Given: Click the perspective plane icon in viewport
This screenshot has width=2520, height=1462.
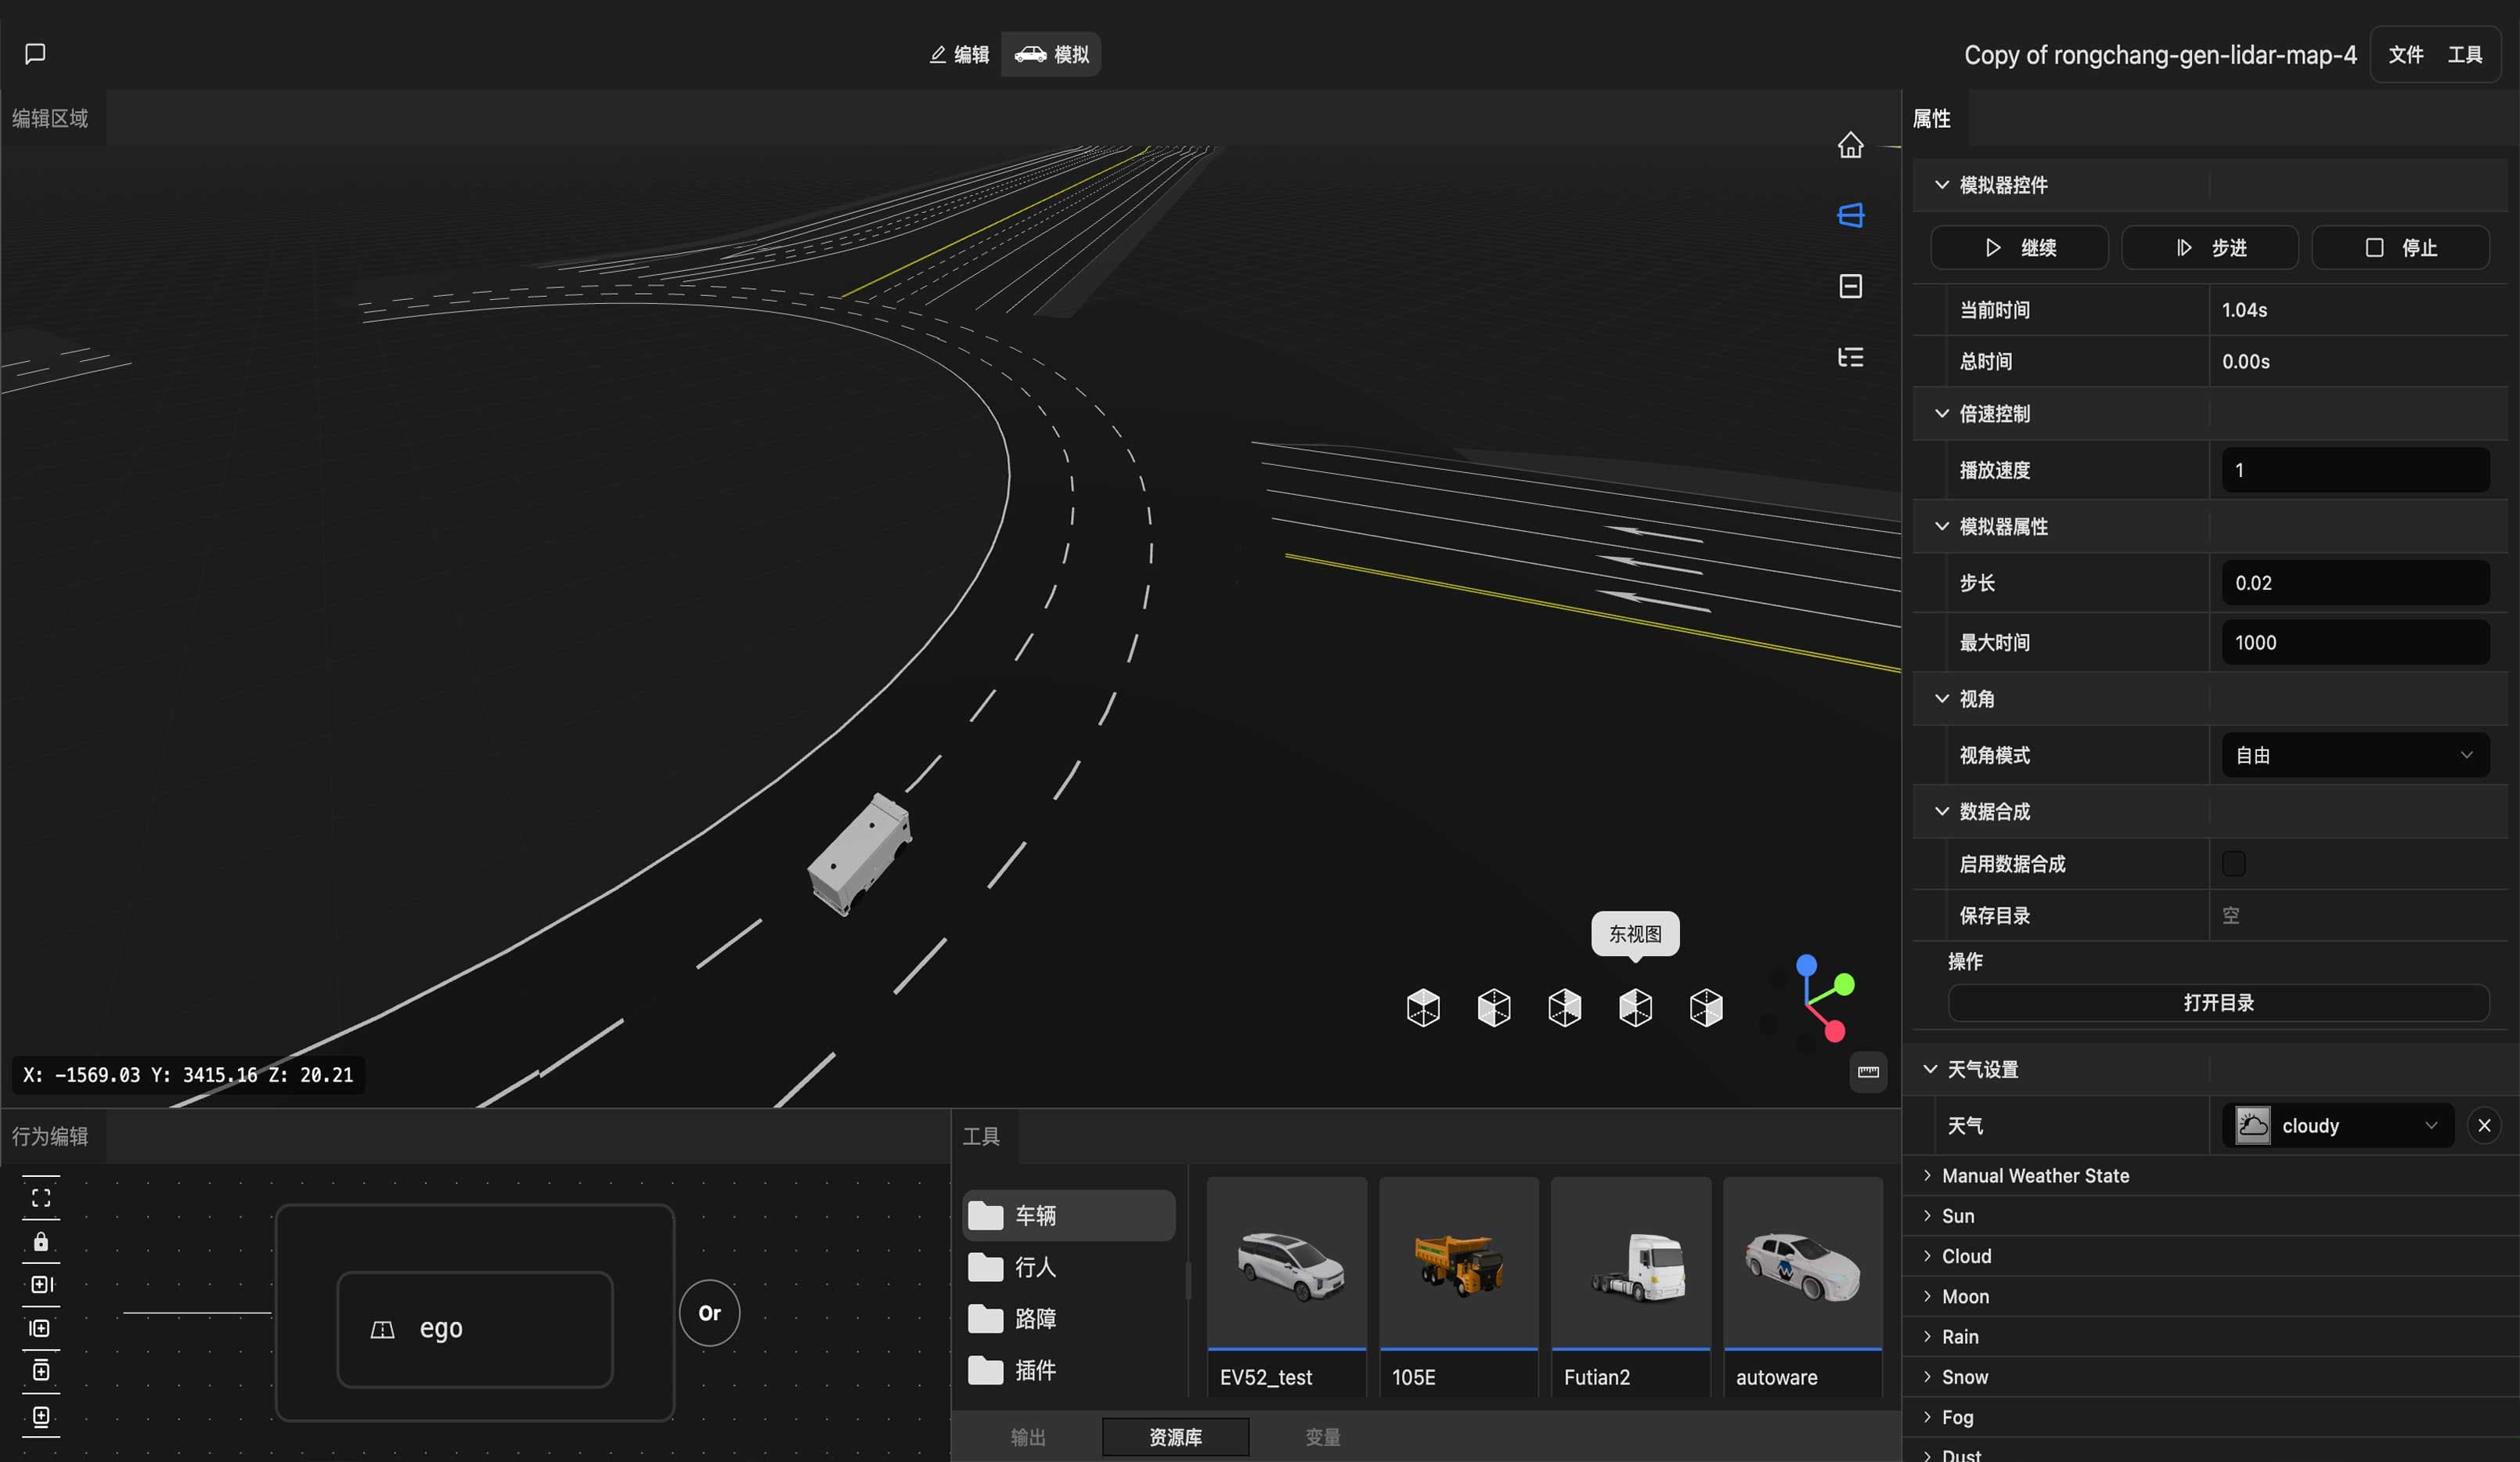Looking at the screenshot, I should (1850, 215).
